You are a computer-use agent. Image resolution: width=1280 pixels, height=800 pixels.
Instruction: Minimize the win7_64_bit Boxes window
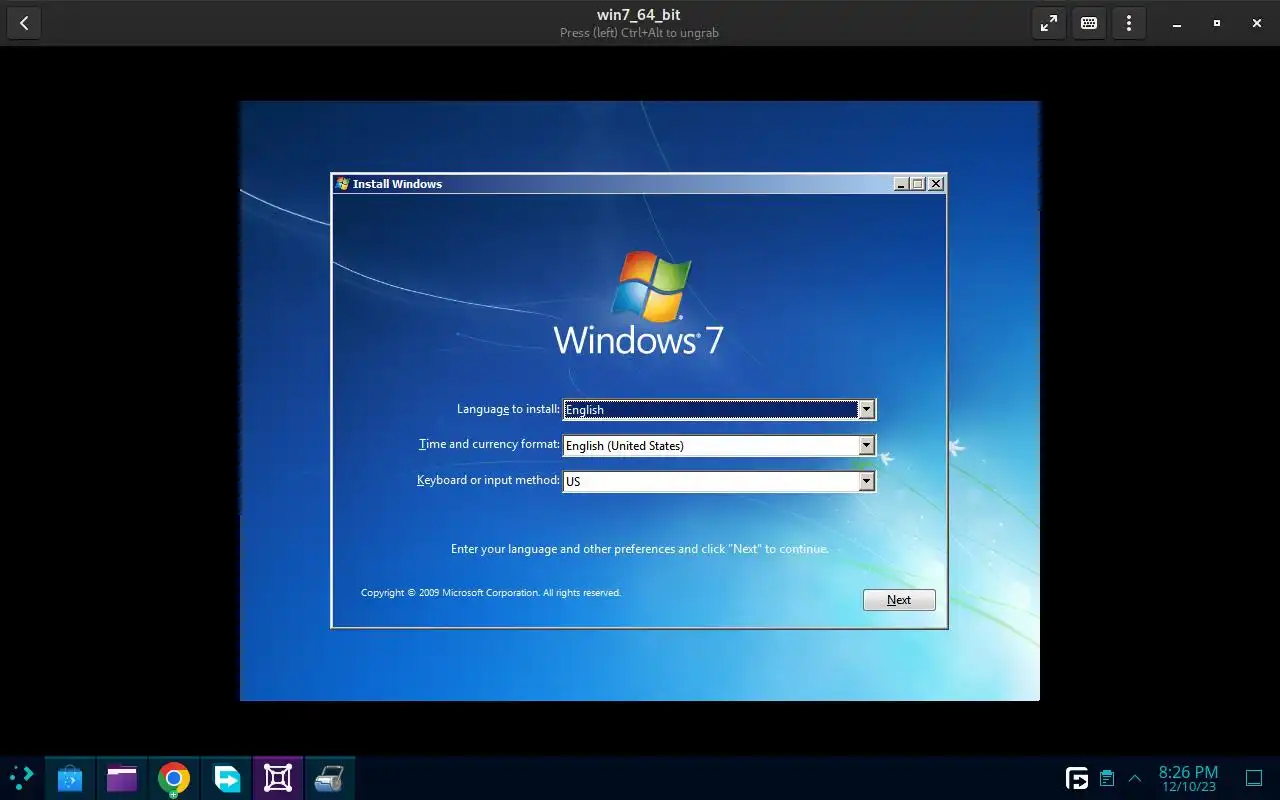click(x=1177, y=23)
